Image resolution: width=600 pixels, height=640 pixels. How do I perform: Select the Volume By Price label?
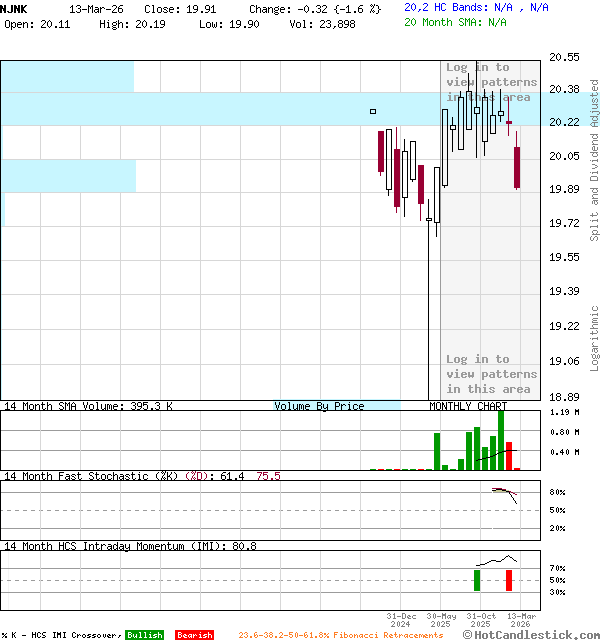pyautogui.click(x=319, y=406)
